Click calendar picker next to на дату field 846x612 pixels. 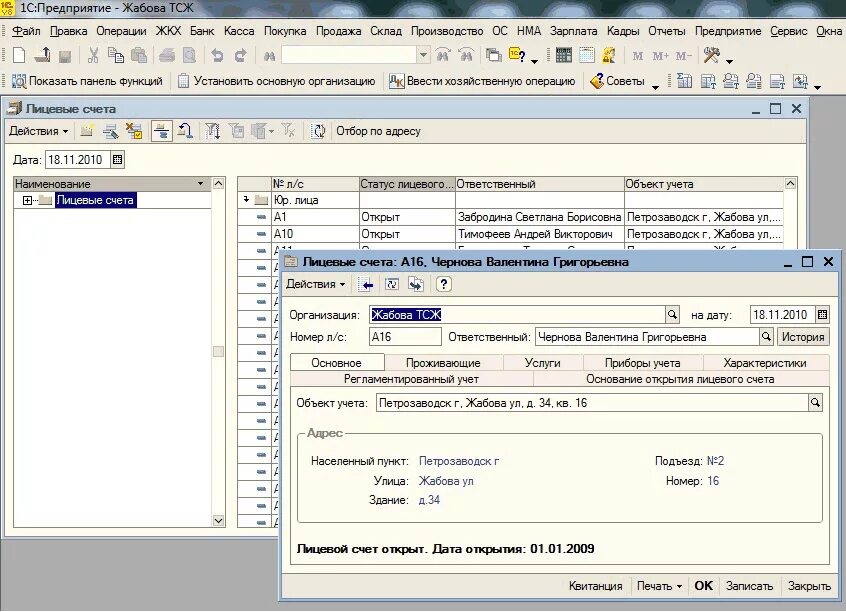click(x=822, y=315)
